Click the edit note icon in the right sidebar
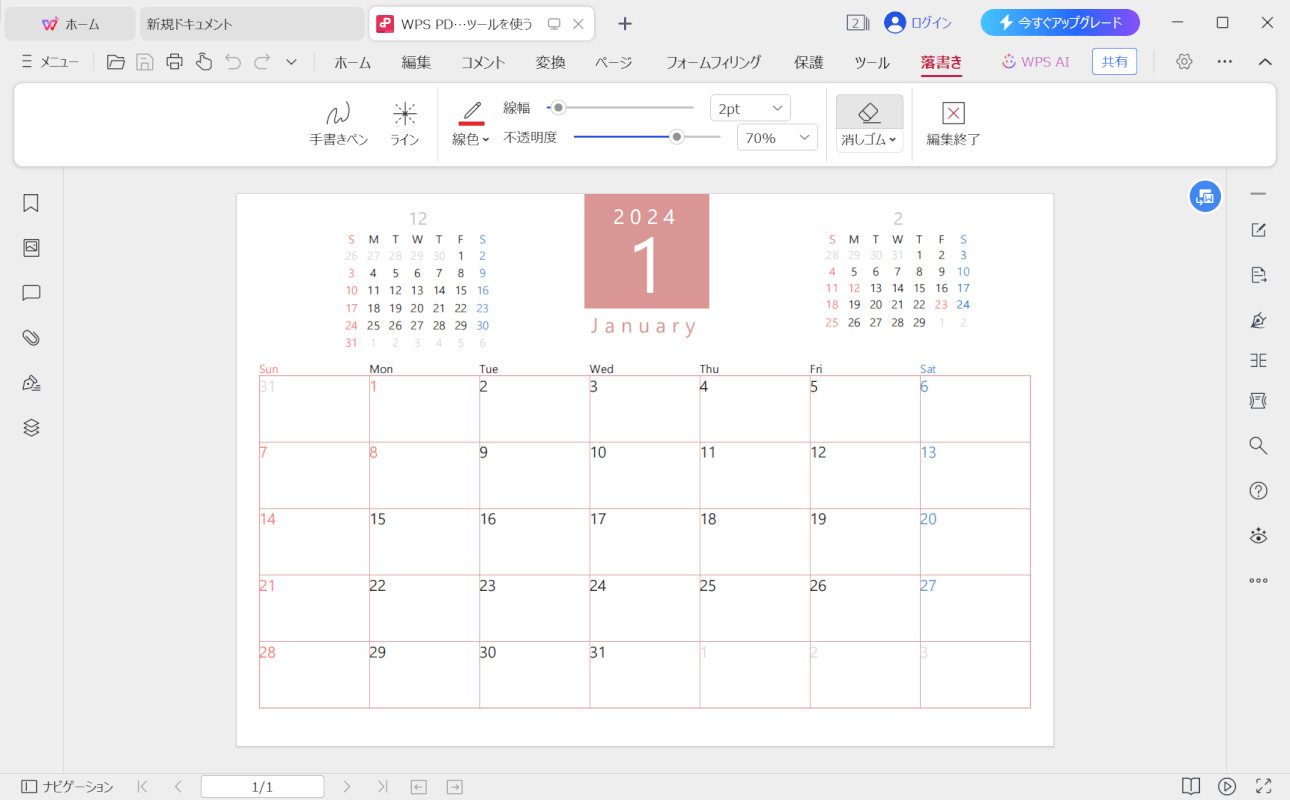 tap(1259, 230)
